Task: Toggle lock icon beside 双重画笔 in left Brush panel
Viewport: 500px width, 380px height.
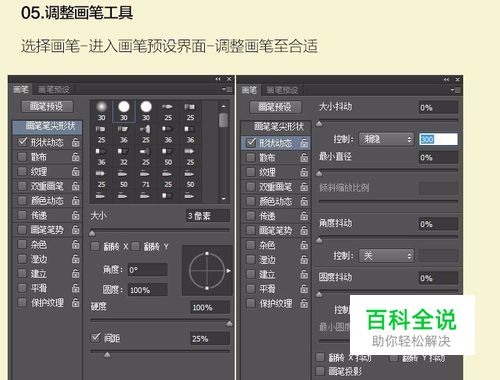Action: point(76,186)
